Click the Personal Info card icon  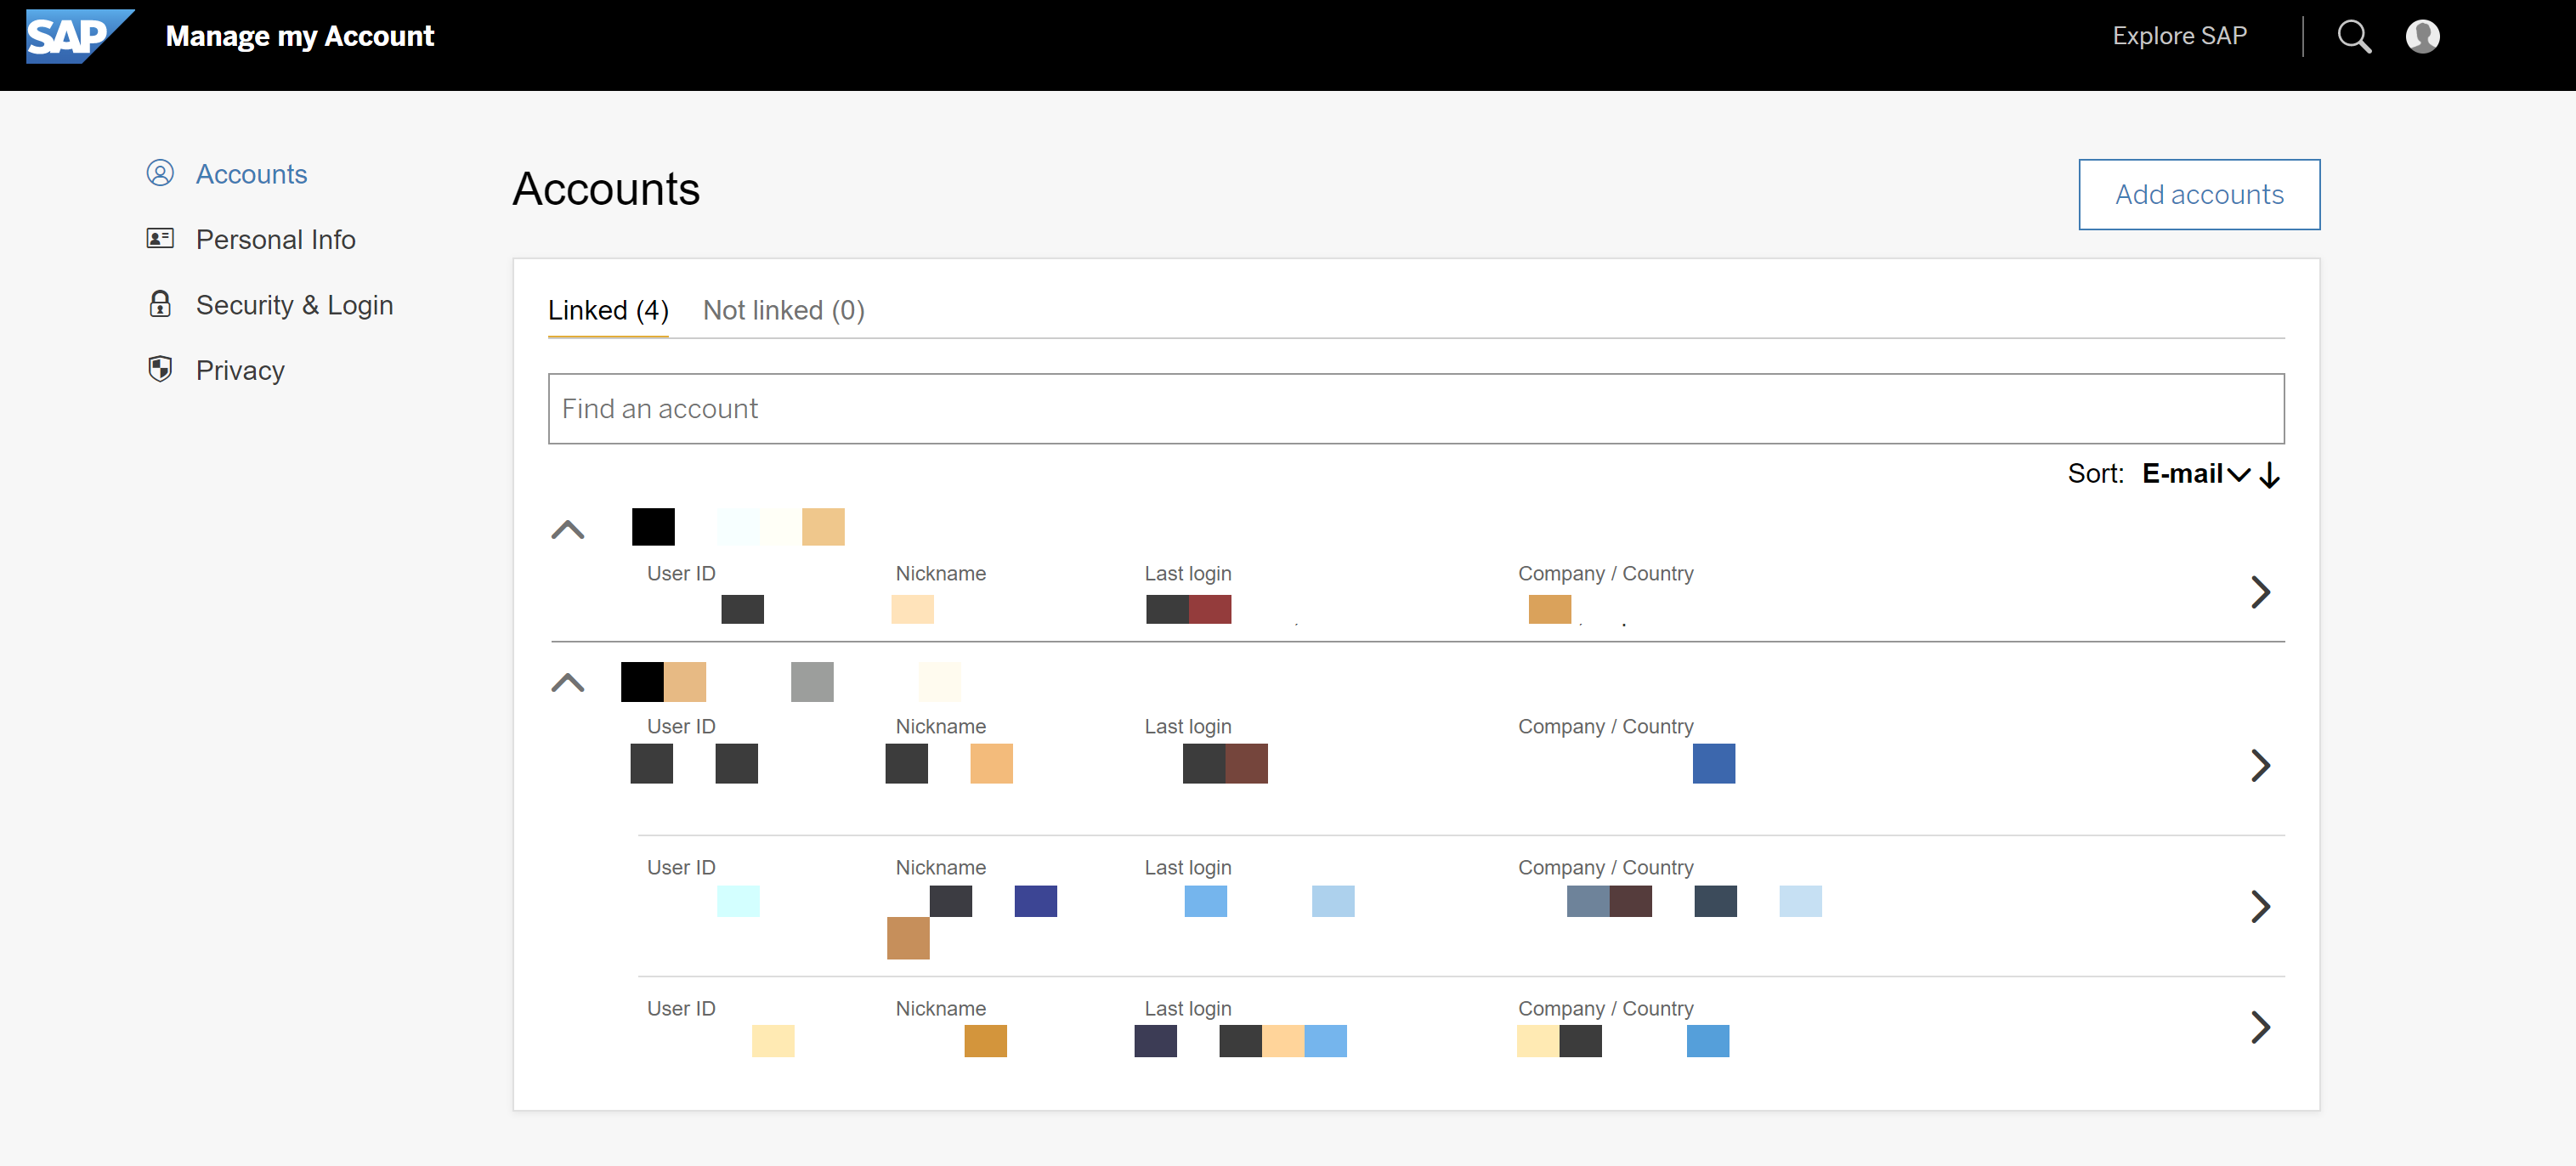tap(161, 238)
